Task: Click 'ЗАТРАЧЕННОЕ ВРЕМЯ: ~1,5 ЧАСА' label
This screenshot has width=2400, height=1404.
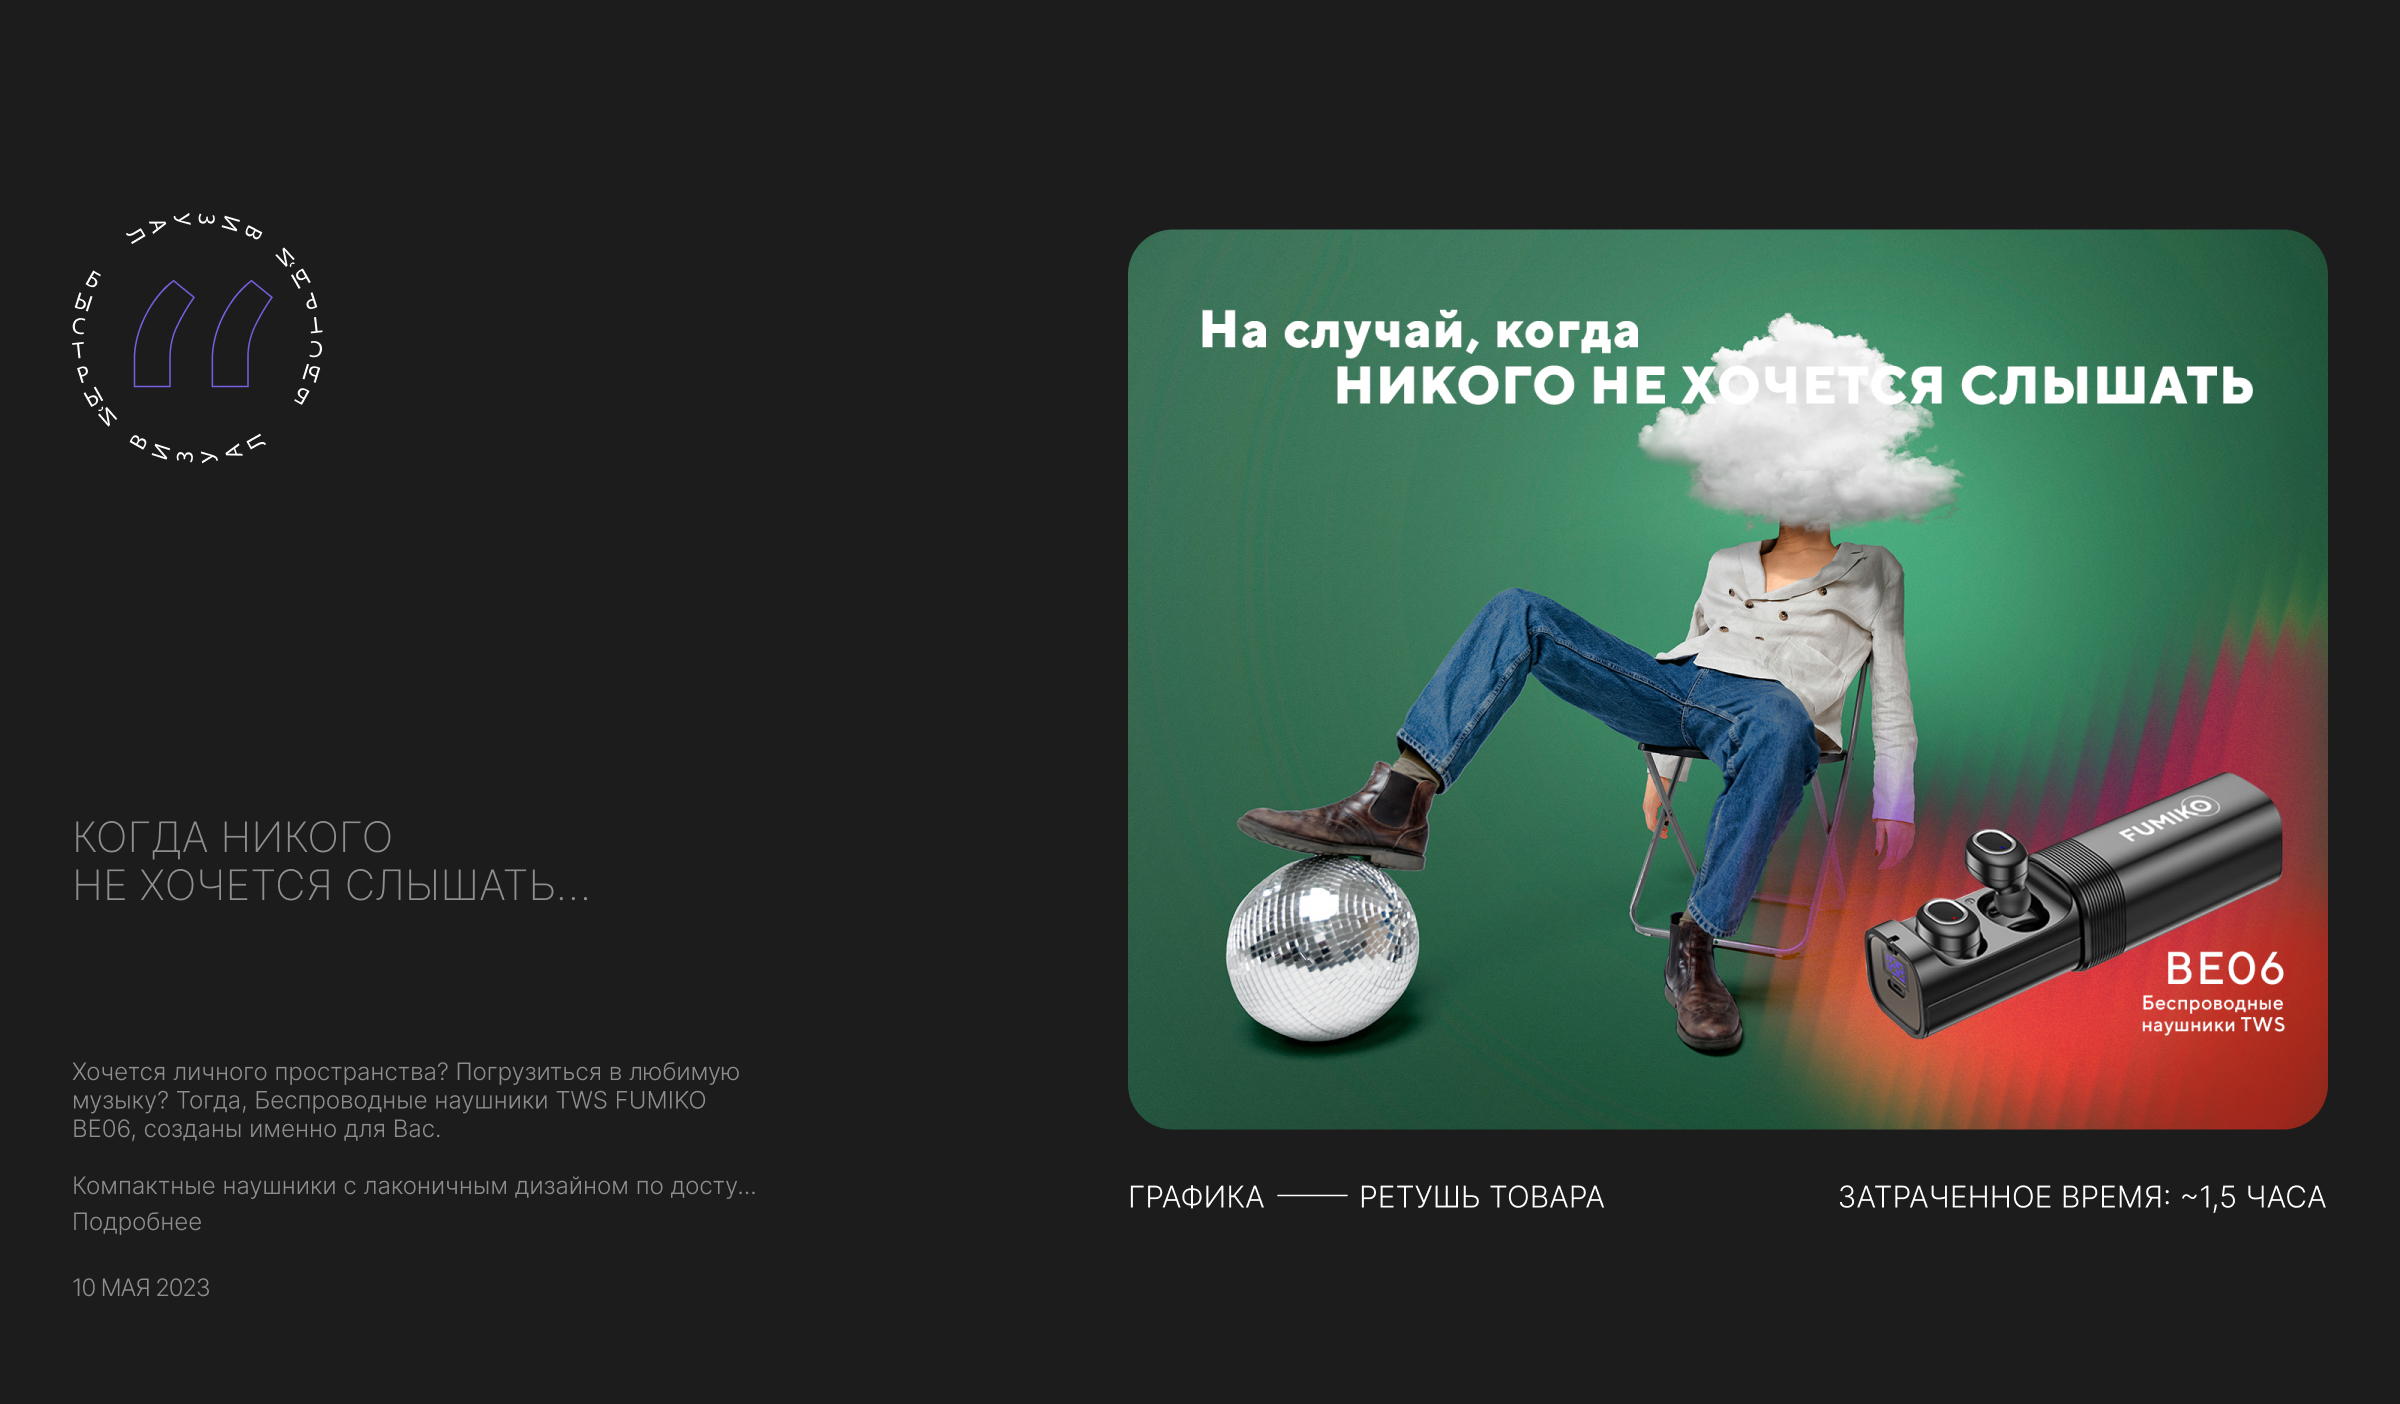Action: point(2082,1197)
